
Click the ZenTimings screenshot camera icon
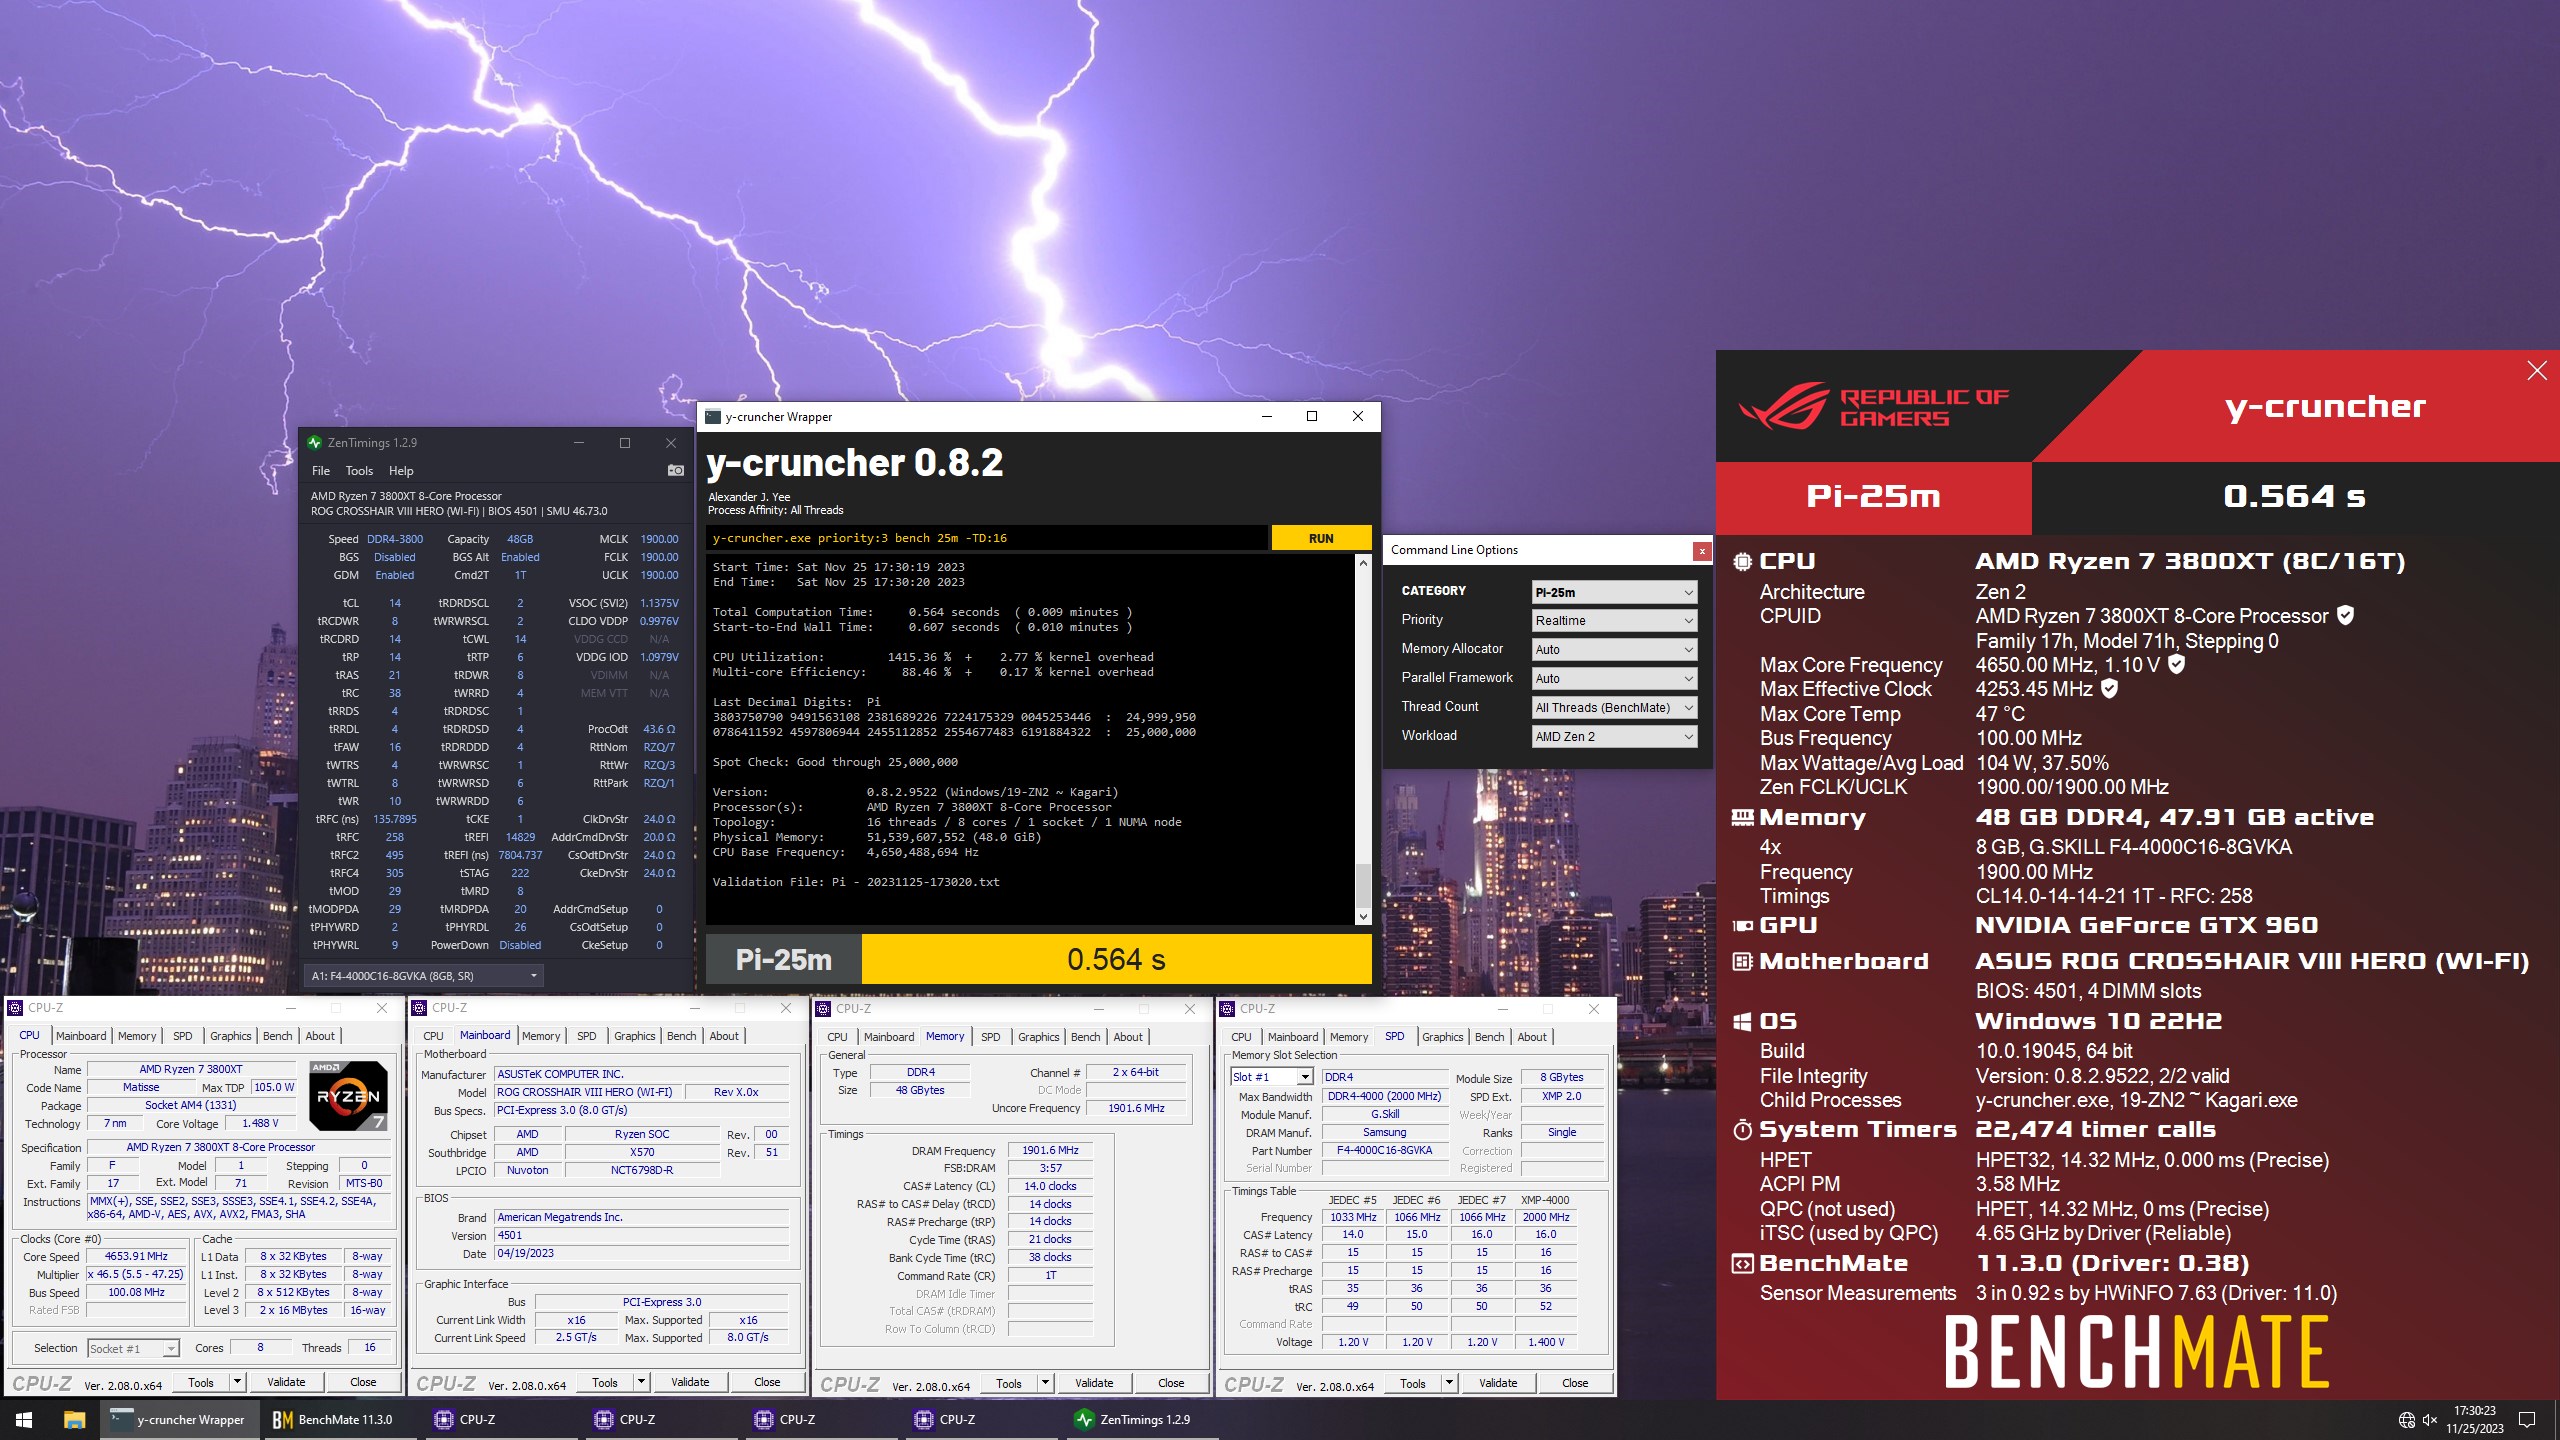[x=676, y=470]
